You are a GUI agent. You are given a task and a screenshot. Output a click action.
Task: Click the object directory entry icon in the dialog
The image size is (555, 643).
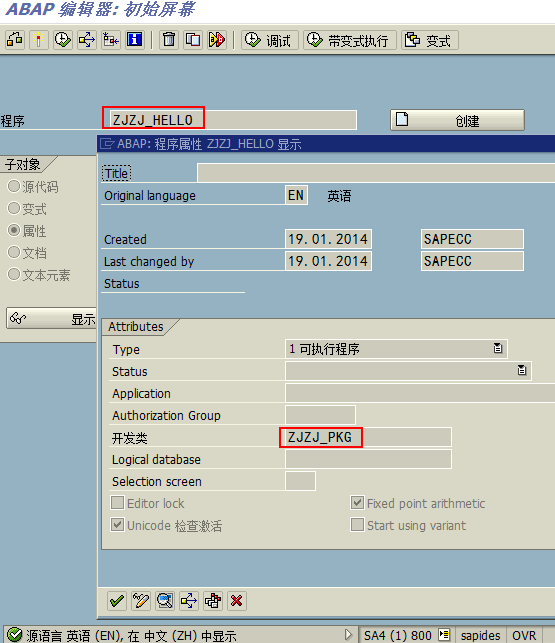[213, 601]
